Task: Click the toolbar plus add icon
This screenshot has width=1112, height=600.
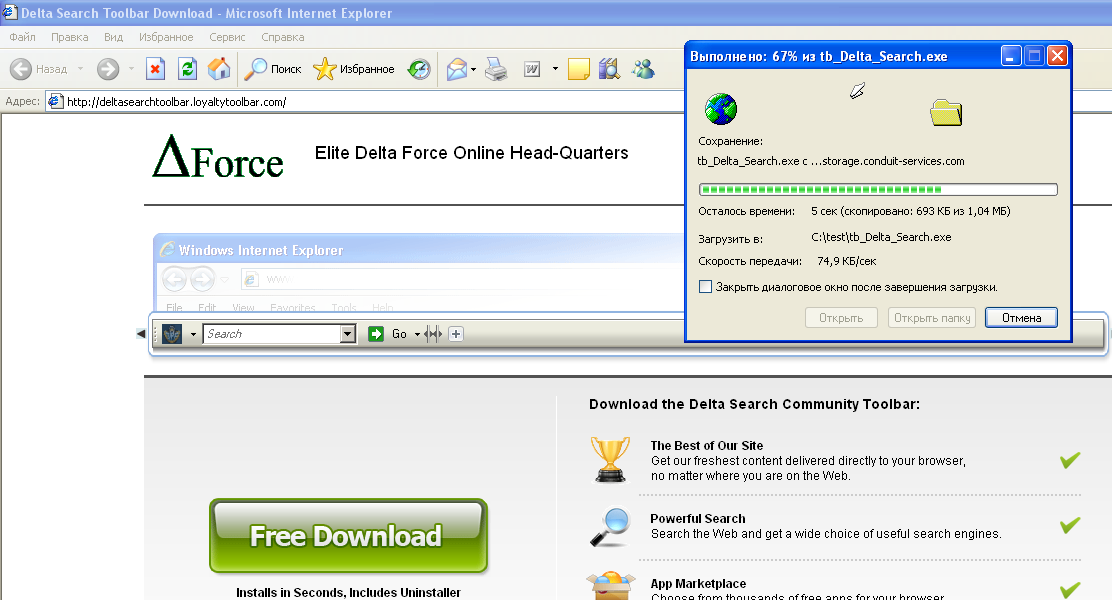Action: (x=456, y=333)
